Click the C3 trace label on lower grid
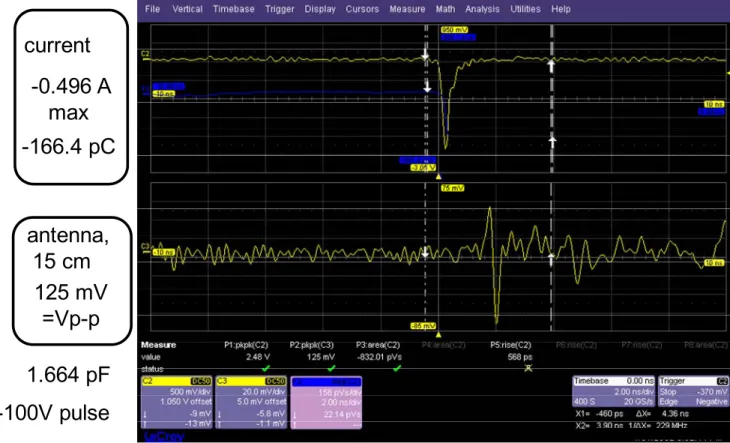Screen dimensions: 730x443 145,246
